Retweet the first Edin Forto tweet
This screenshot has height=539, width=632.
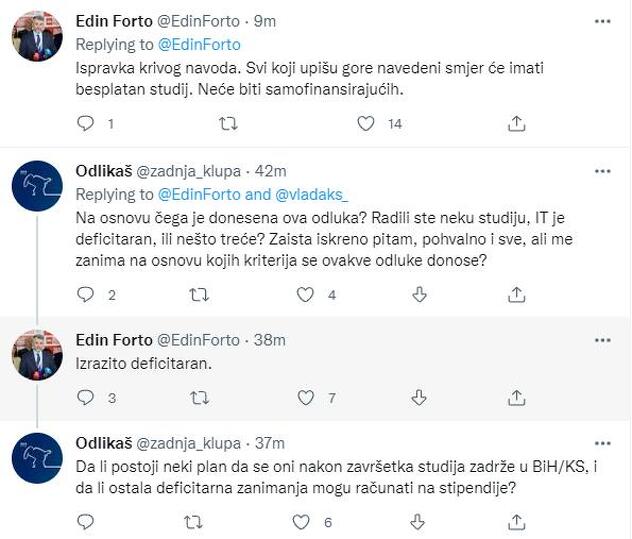[228, 123]
